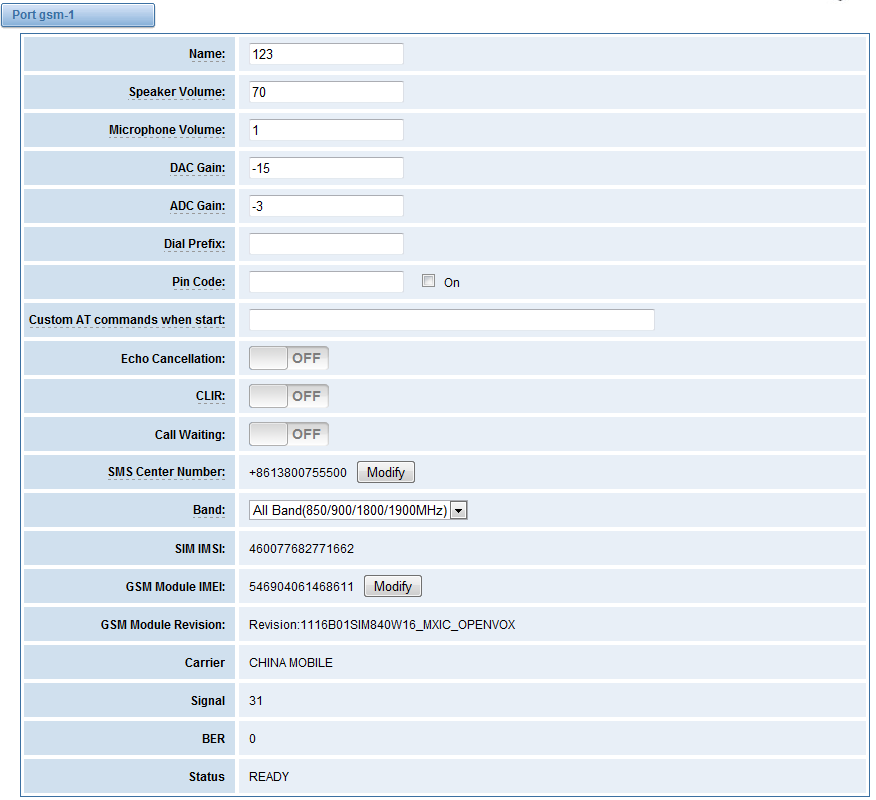The height and width of the screenshot is (800, 876).
Task: Enable the Call Waiting switch
Action: point(289,434)
